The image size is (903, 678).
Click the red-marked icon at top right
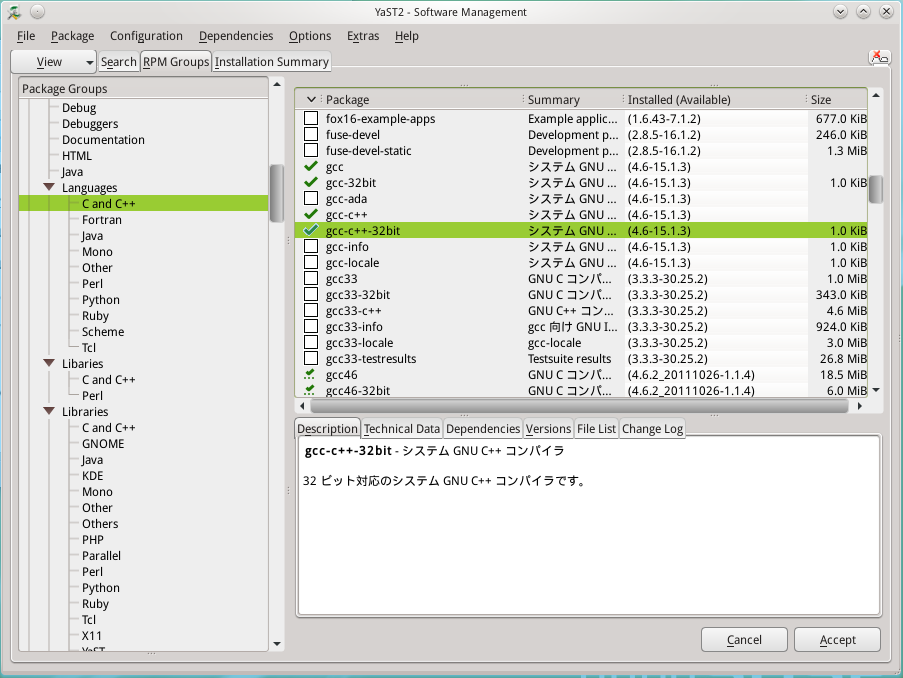(879, 57)
